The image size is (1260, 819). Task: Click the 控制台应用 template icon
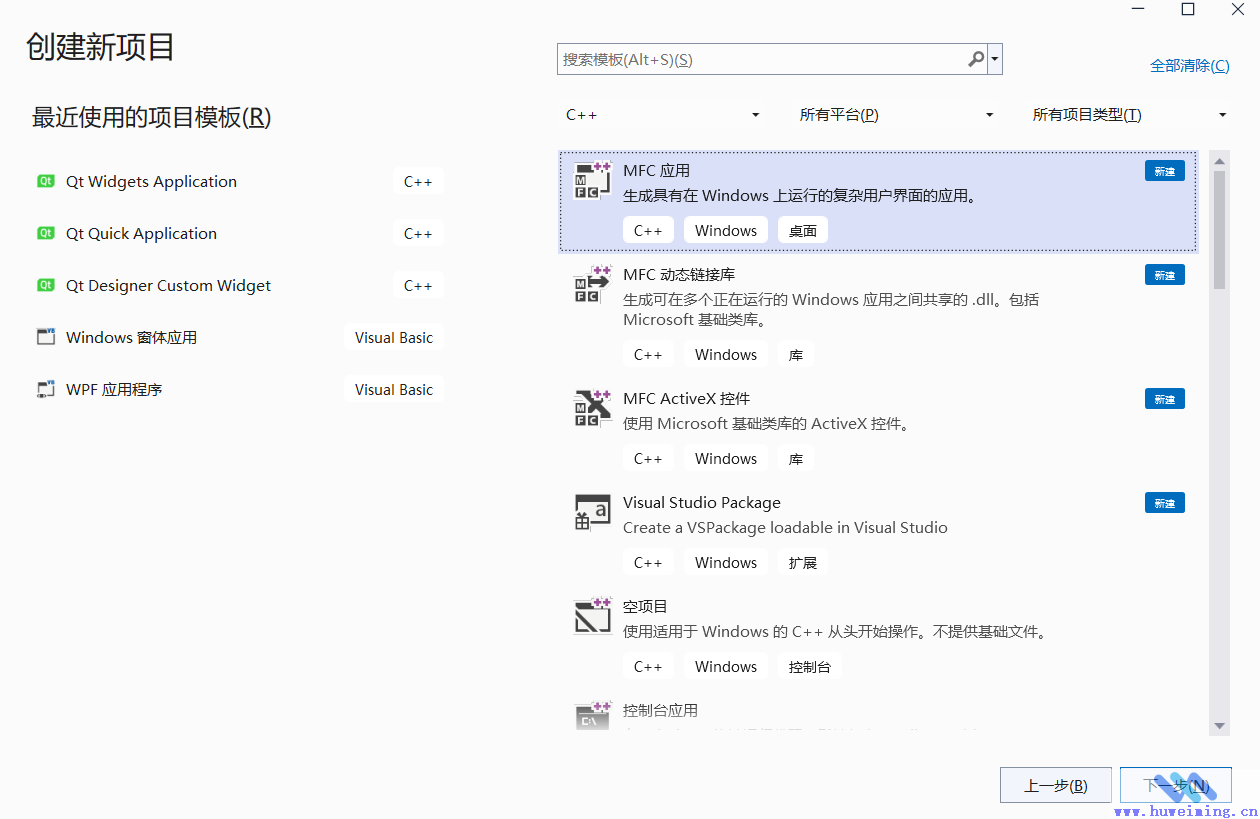pyautogui.click(x=592, y=716)
